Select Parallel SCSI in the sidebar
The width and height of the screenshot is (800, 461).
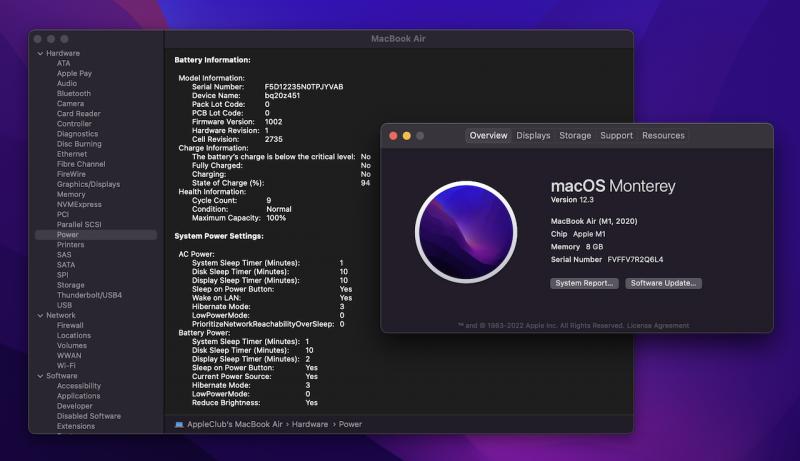(x=79, y=225)
